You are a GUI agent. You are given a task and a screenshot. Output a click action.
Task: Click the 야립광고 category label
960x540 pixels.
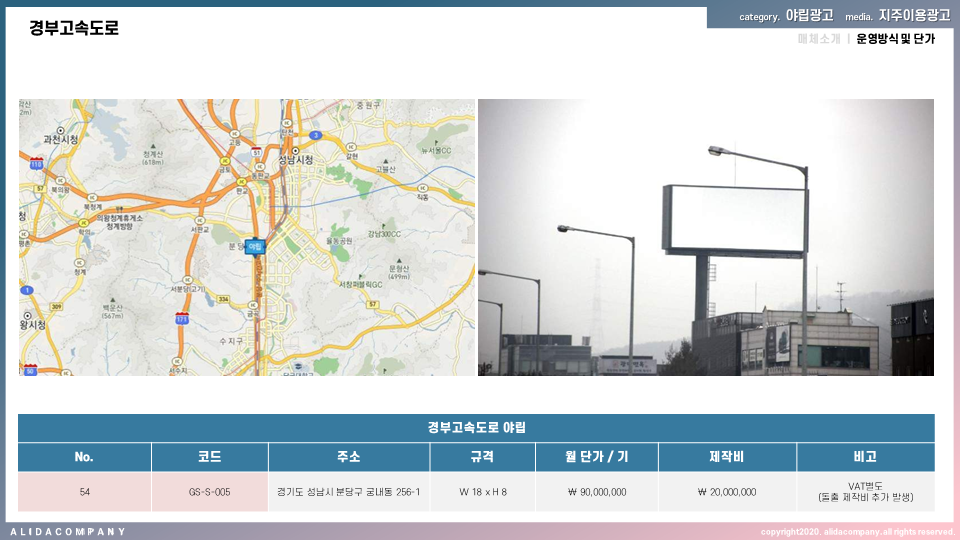(x=809, y=16)
